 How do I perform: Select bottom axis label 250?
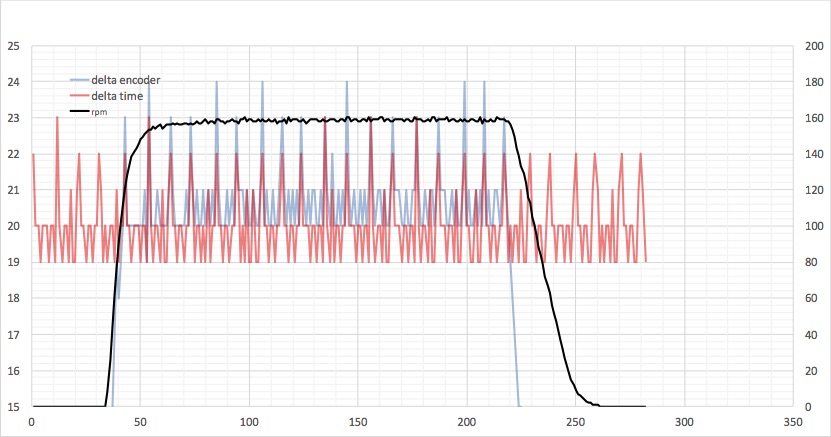576,422
